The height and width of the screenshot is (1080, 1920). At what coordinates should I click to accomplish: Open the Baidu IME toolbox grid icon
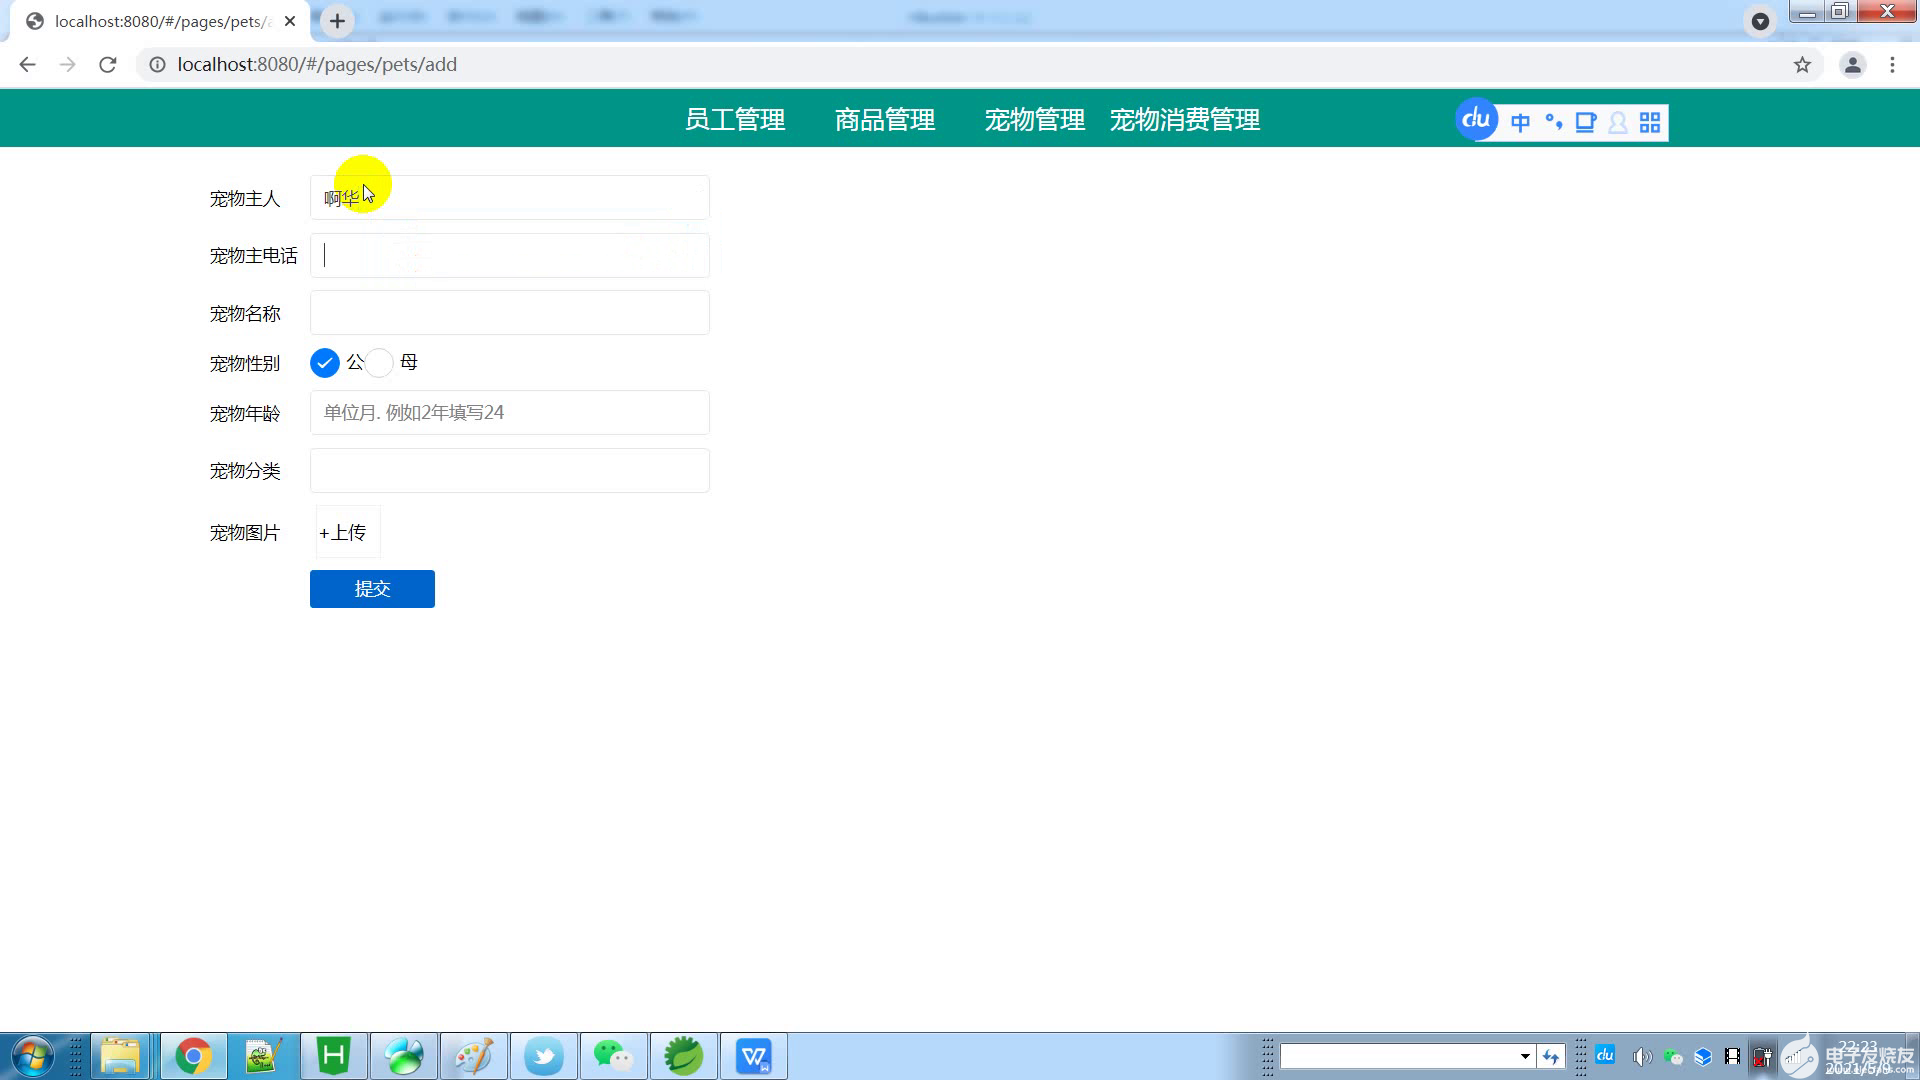[1650, 122]
